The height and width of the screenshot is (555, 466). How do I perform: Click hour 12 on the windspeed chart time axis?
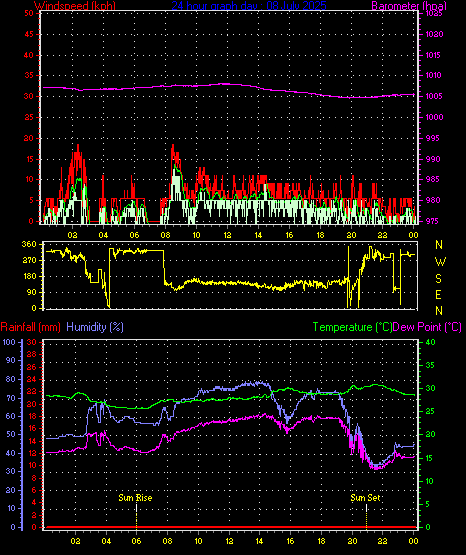point(227,235)
